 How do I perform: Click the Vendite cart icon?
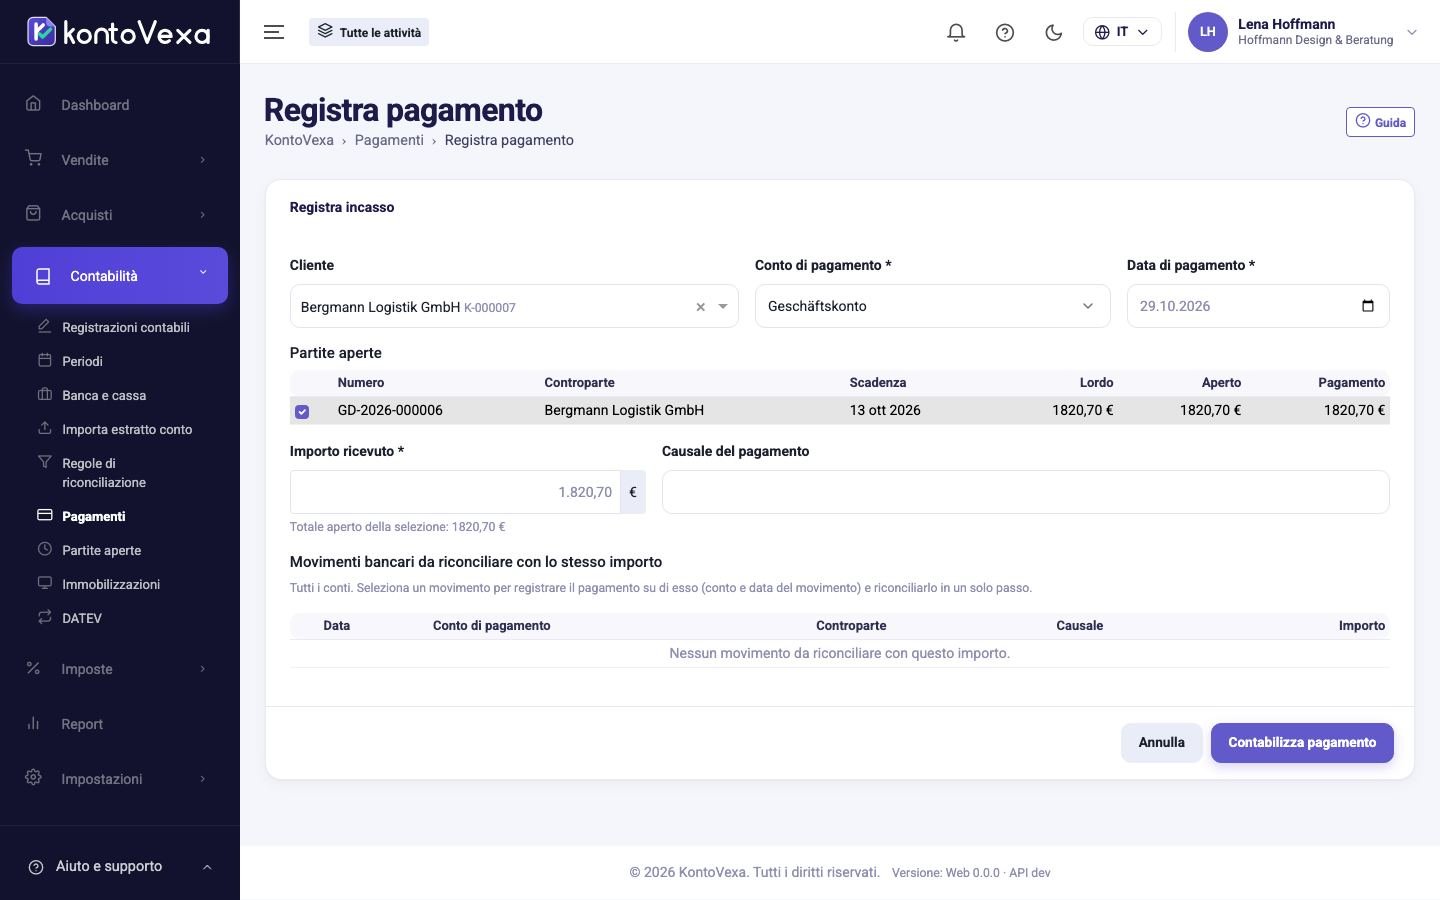pos(34,159)
